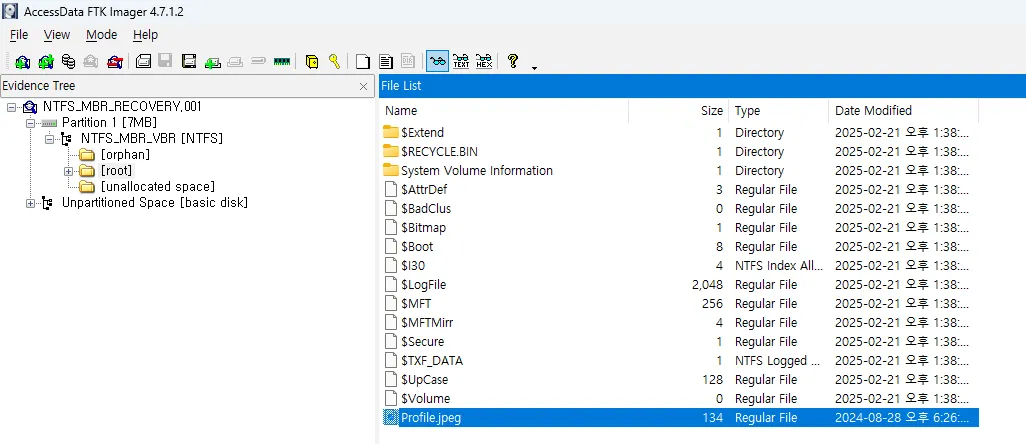Select the $LogFile entry

click(679, 284)
